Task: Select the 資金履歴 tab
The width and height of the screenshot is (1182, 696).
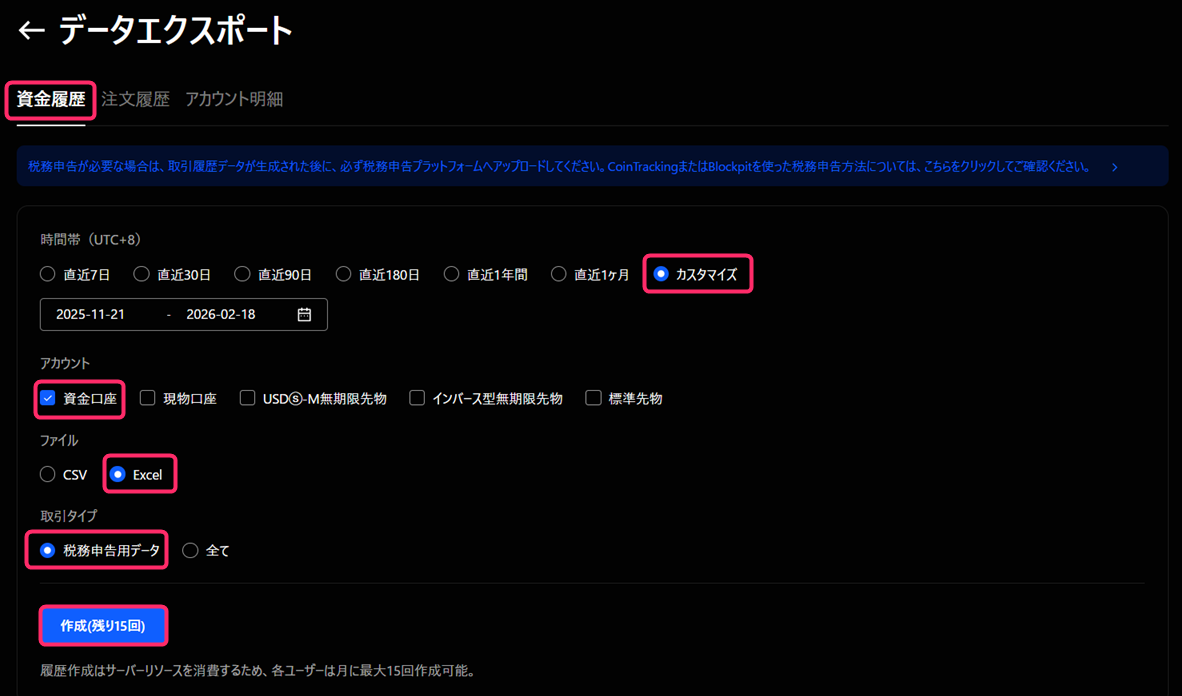Action: [51, 100]
